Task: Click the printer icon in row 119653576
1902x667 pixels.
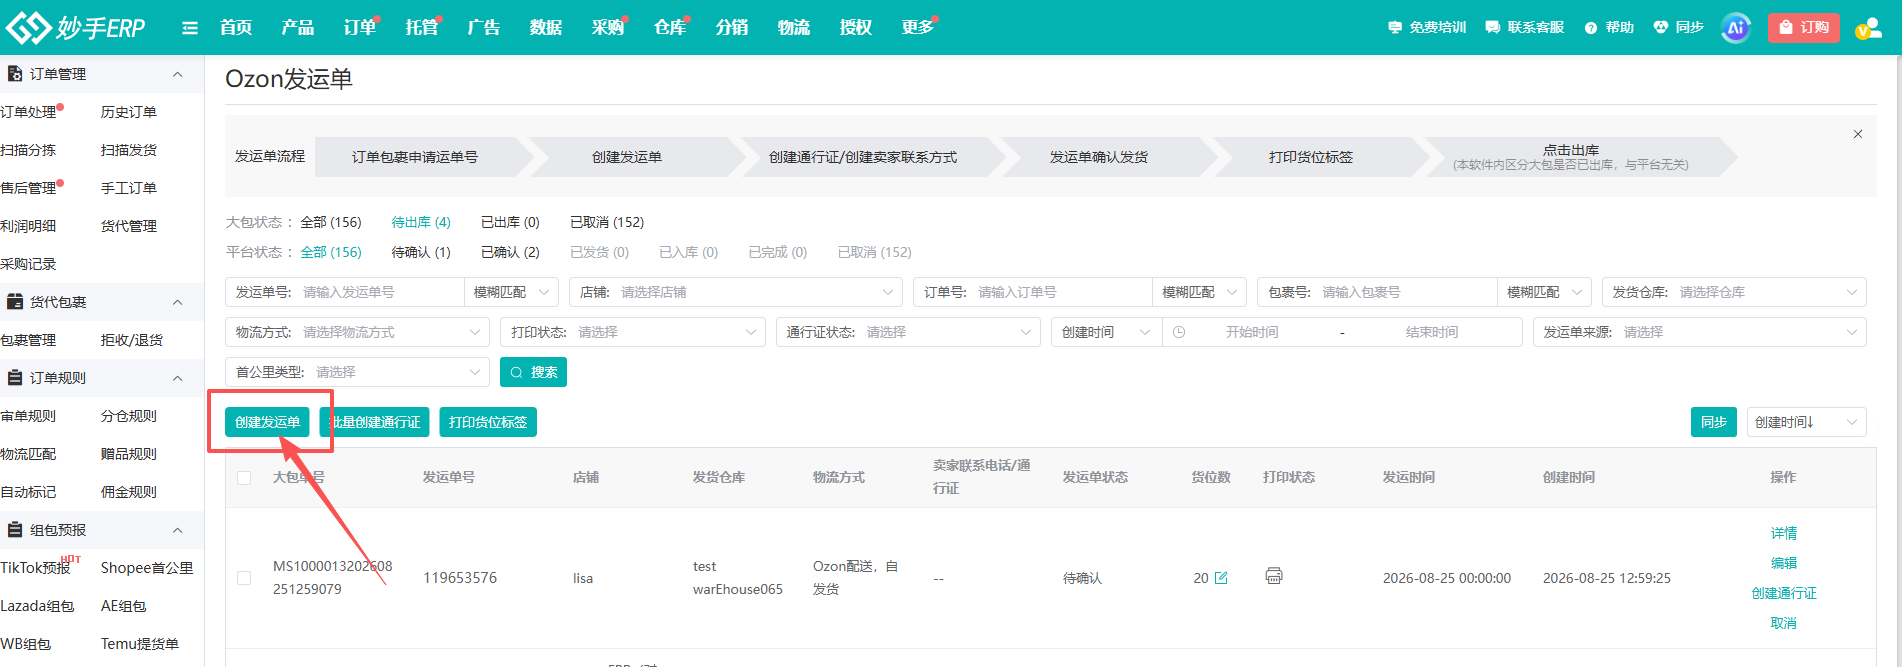Action: [x=1274, y=576]
